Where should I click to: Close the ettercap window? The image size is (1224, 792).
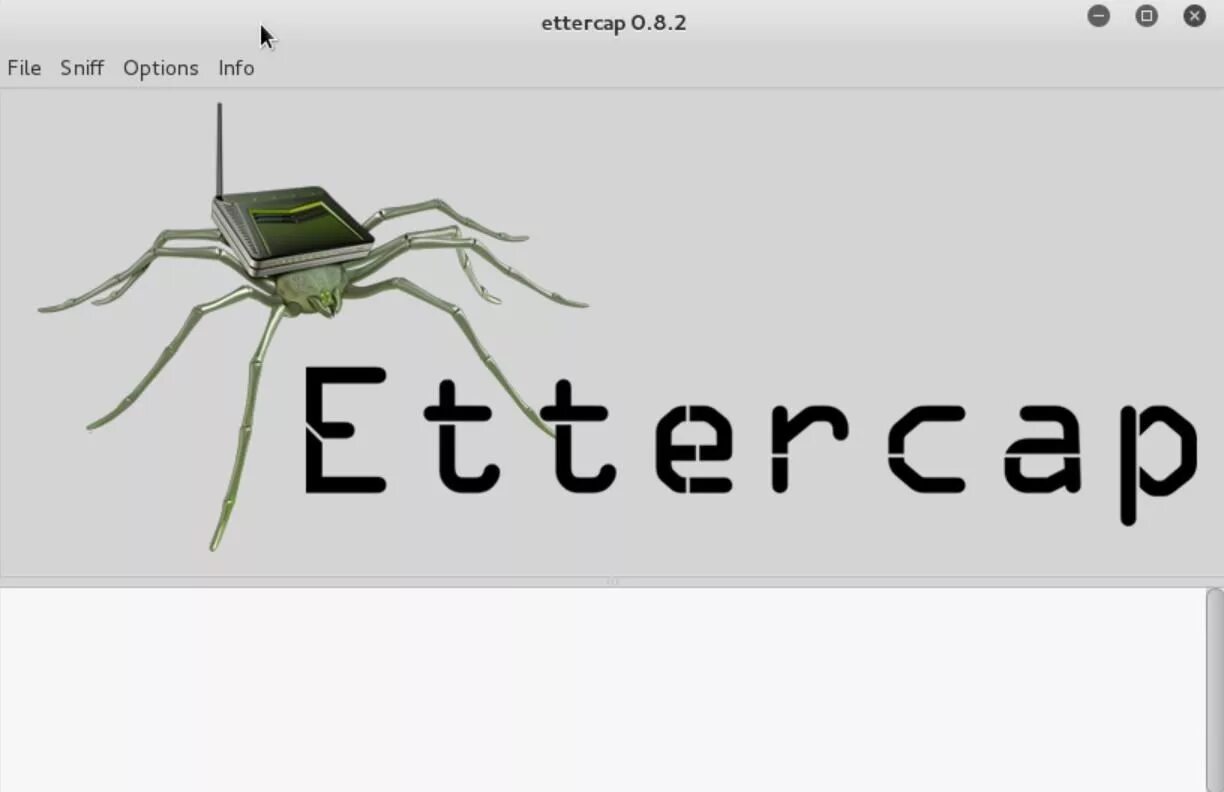[x=1195, y=16]
